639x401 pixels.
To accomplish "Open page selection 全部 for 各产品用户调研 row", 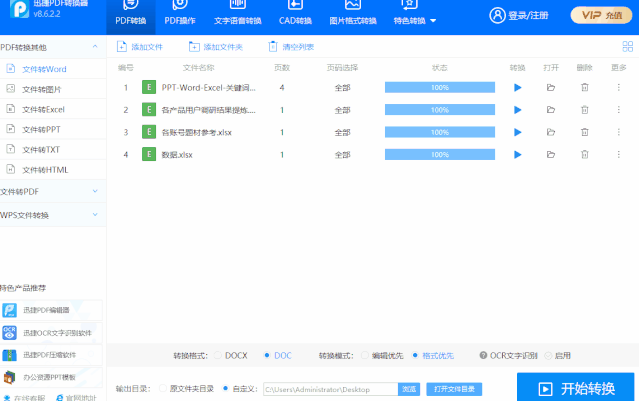I will [x=342, y=110].
